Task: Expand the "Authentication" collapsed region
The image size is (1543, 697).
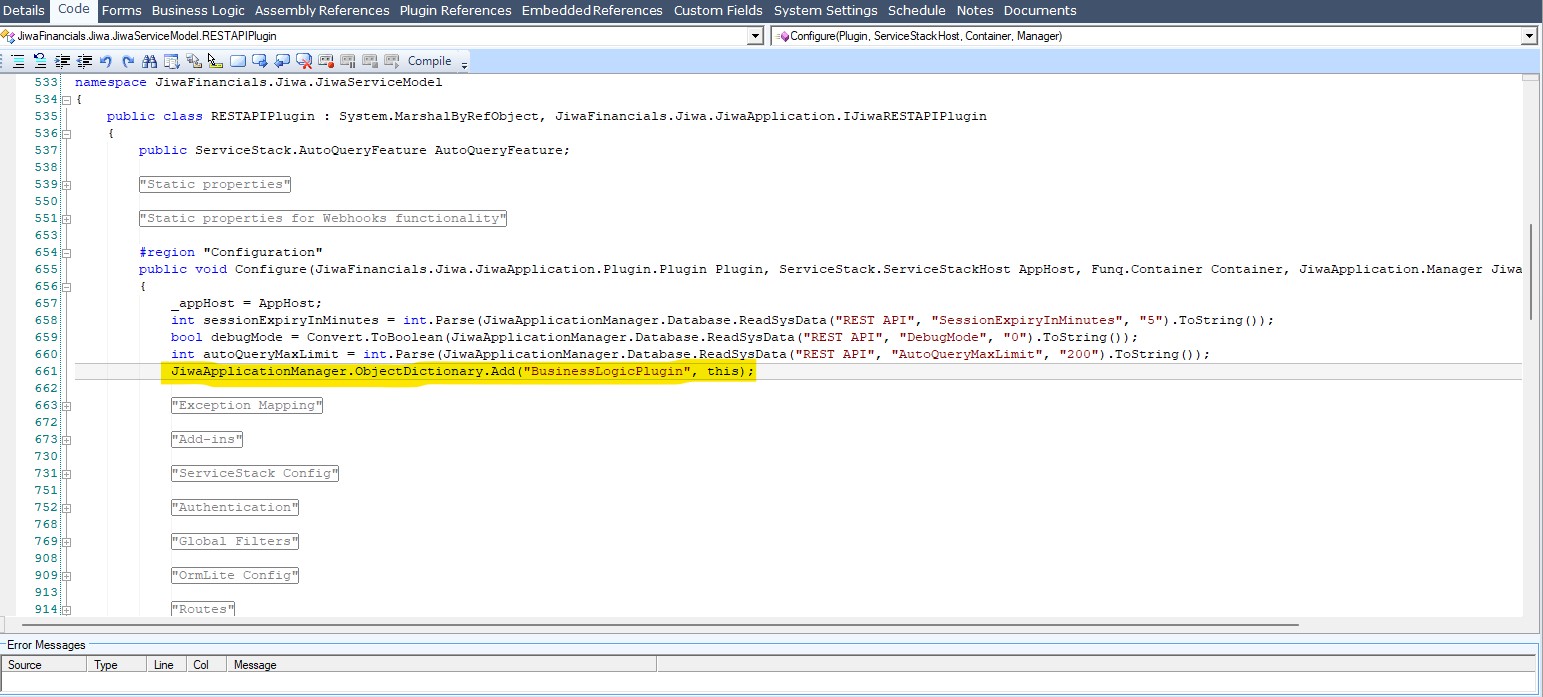Action: click(x=66, y=508)
